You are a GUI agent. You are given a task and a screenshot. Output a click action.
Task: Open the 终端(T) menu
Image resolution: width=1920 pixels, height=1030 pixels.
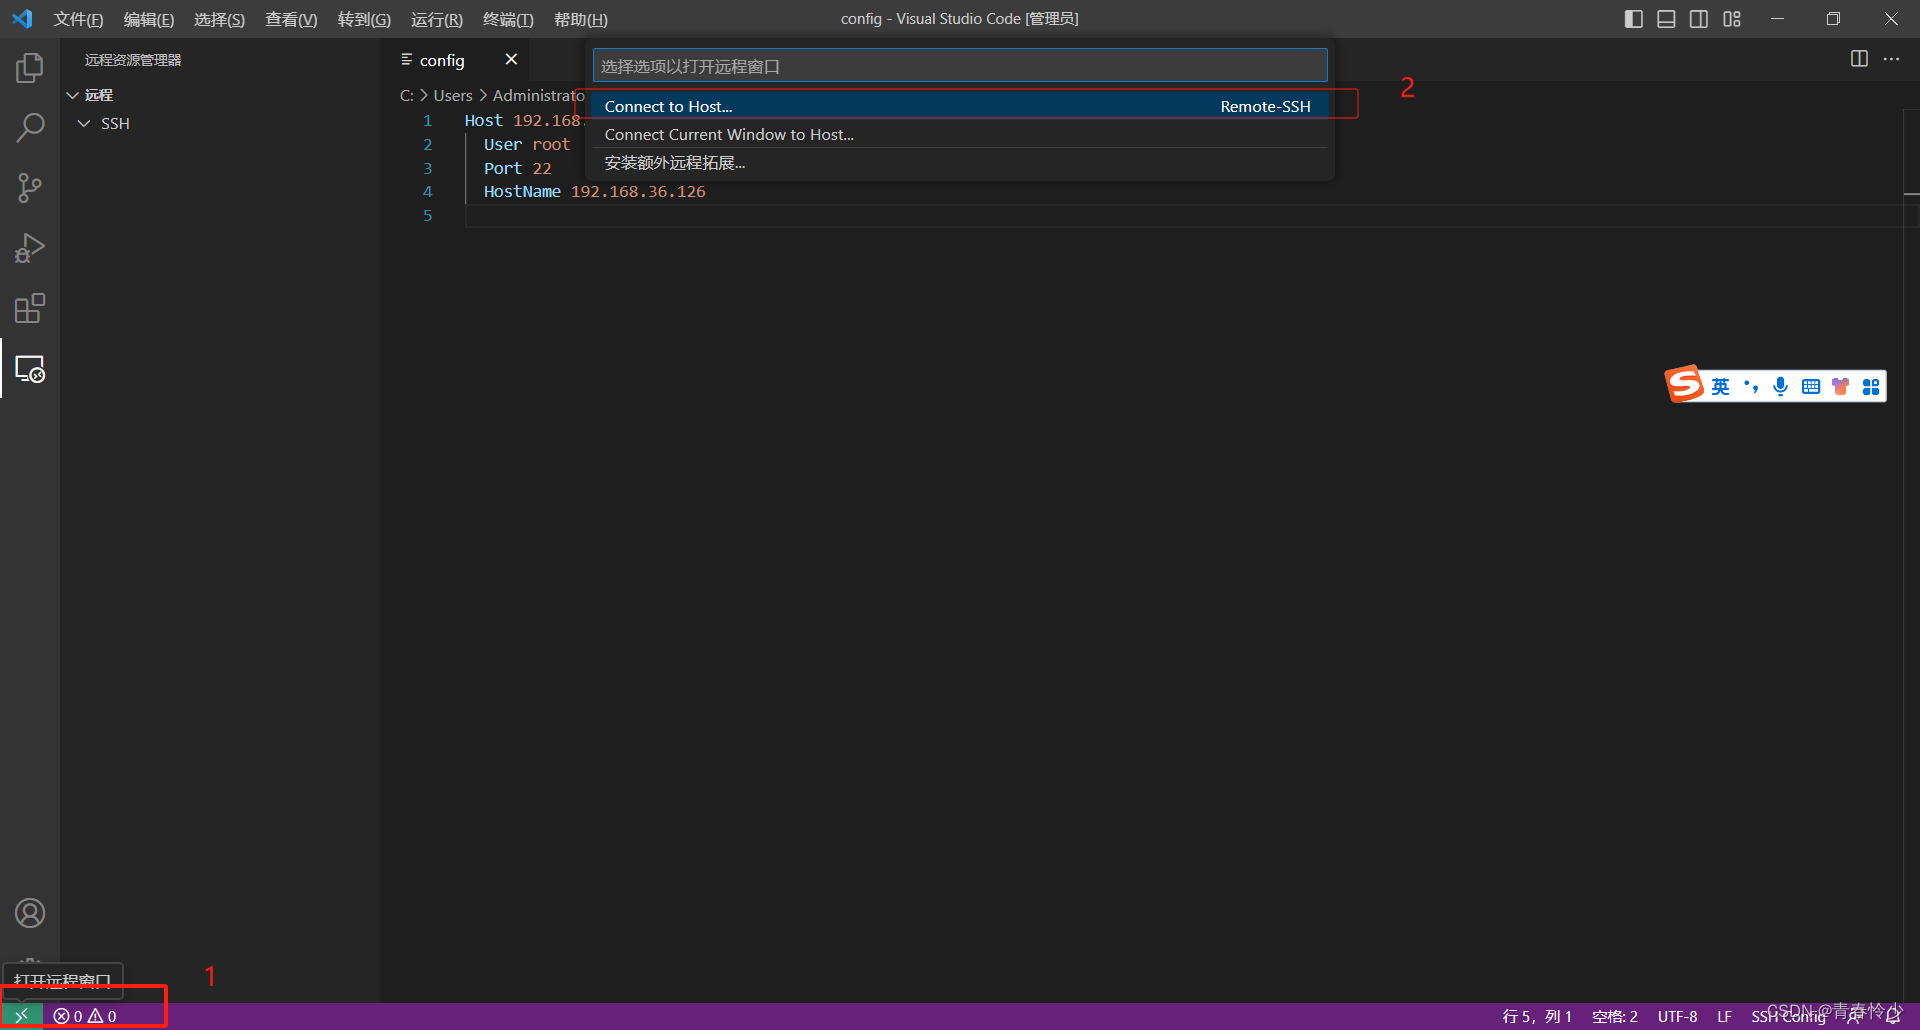507,19
